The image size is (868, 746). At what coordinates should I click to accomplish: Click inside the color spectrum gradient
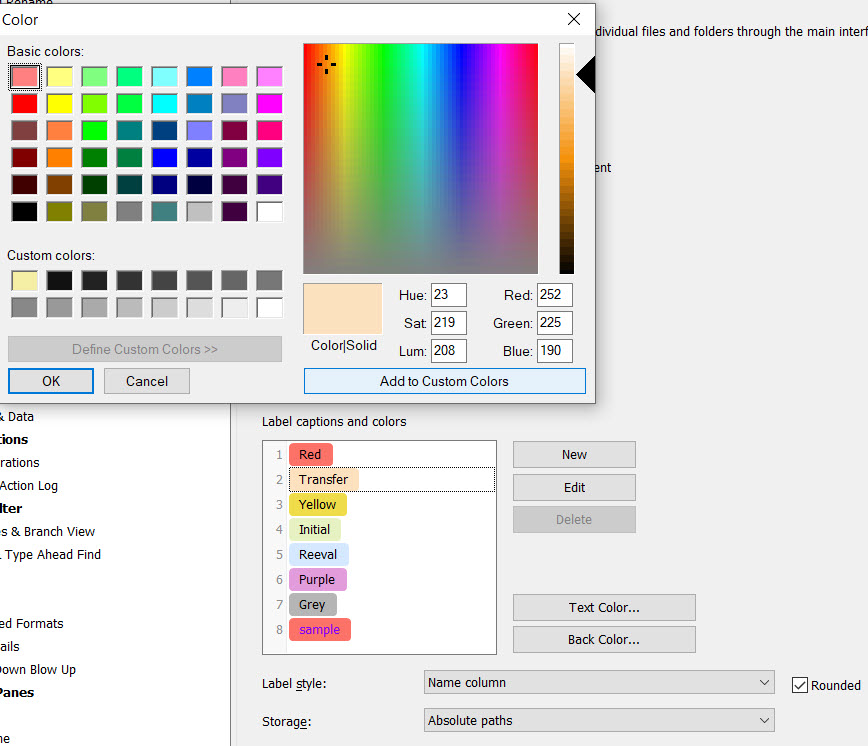point(420,158)
